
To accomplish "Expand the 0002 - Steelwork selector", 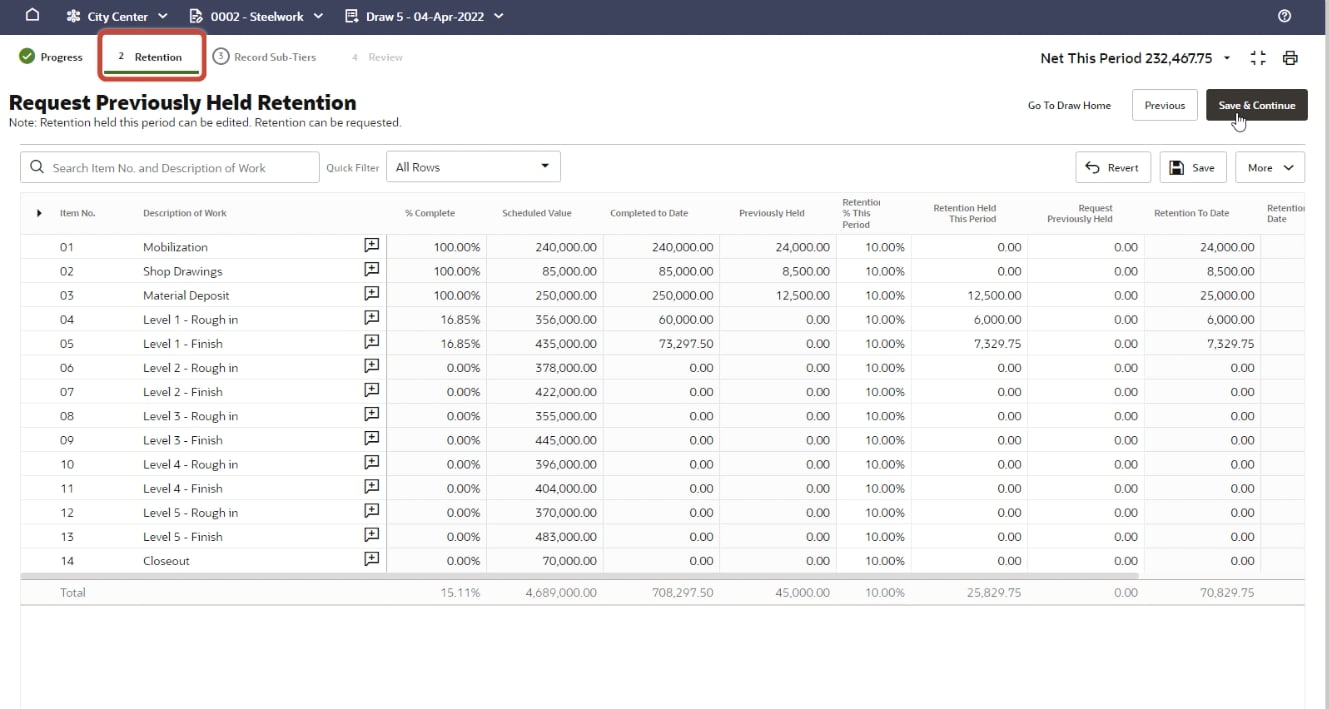I will (256, 16).
